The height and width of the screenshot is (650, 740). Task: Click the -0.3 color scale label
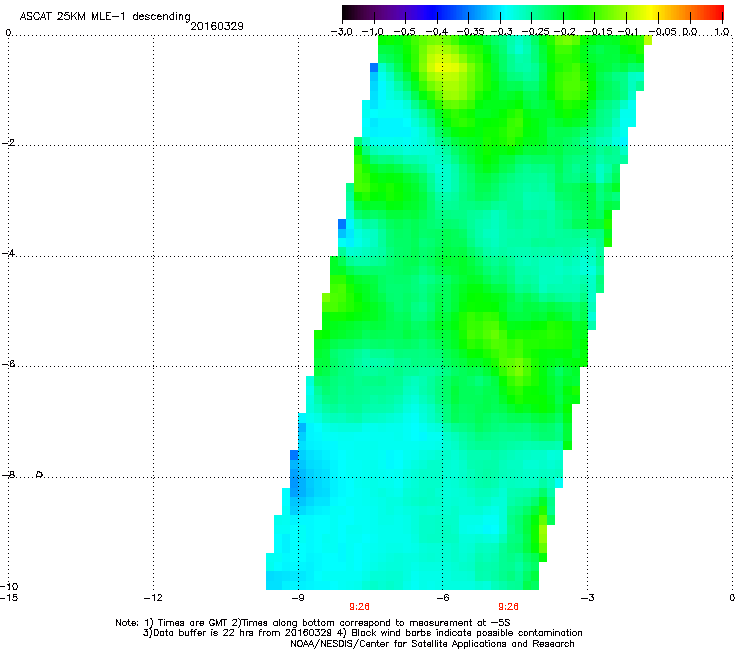point(501,32)
